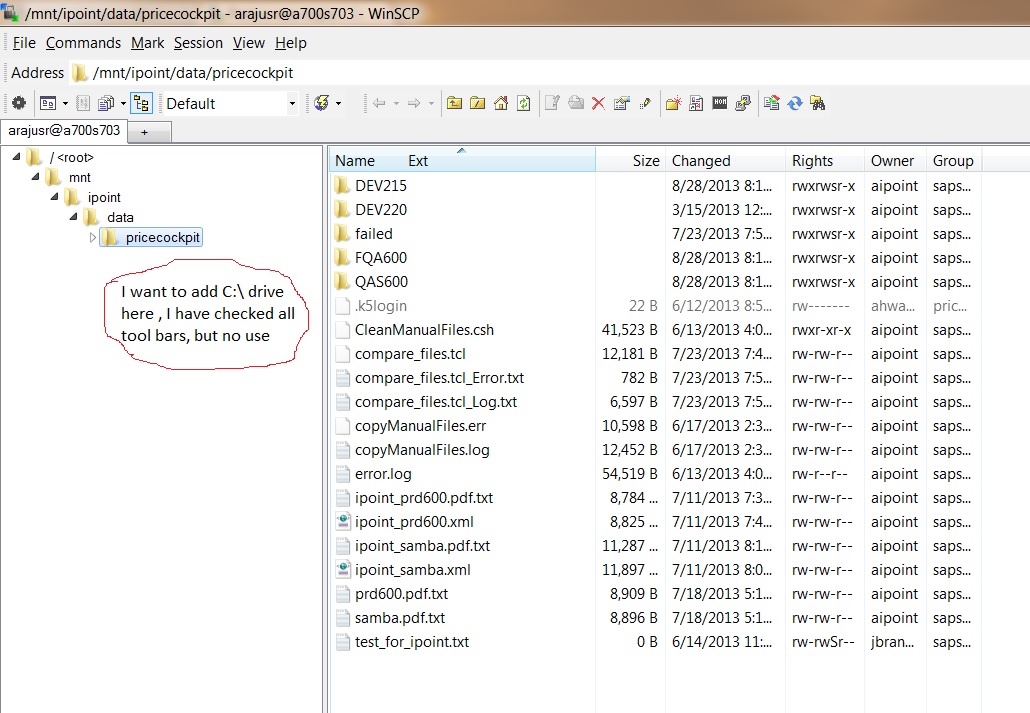Screen dimensions: 1030x713
Task: Click the blue synchronize arrows icon
Action: pos(795,103)
